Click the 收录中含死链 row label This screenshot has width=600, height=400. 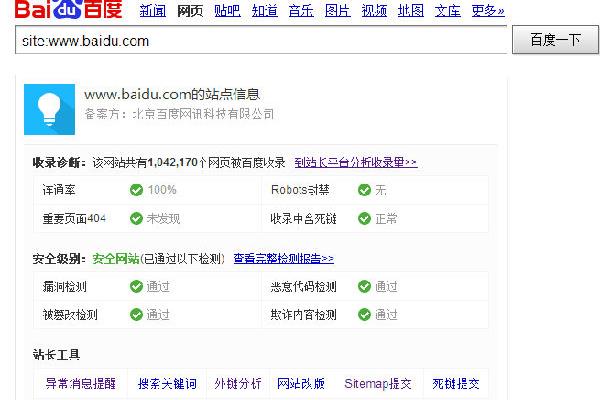tap(303, 219)
